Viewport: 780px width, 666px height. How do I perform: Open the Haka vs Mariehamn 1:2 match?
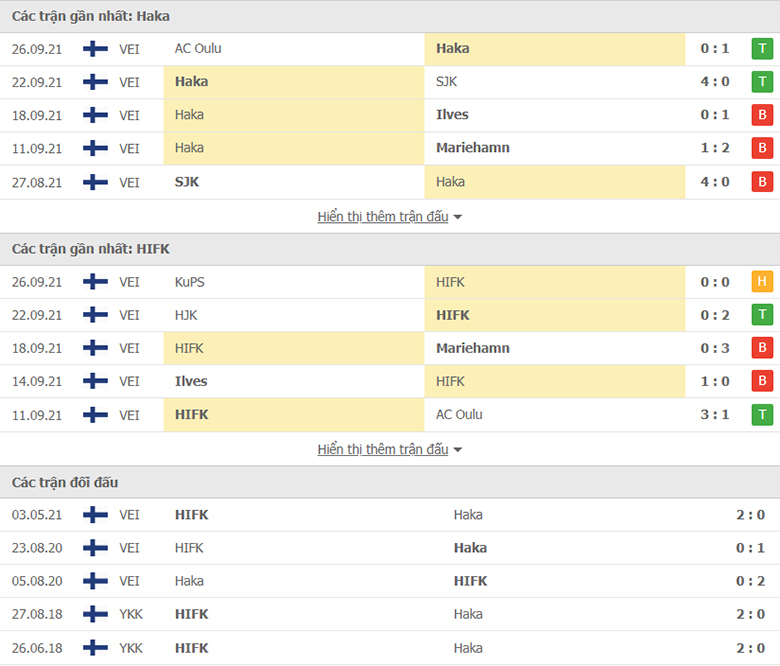click(x=390, y=148)
